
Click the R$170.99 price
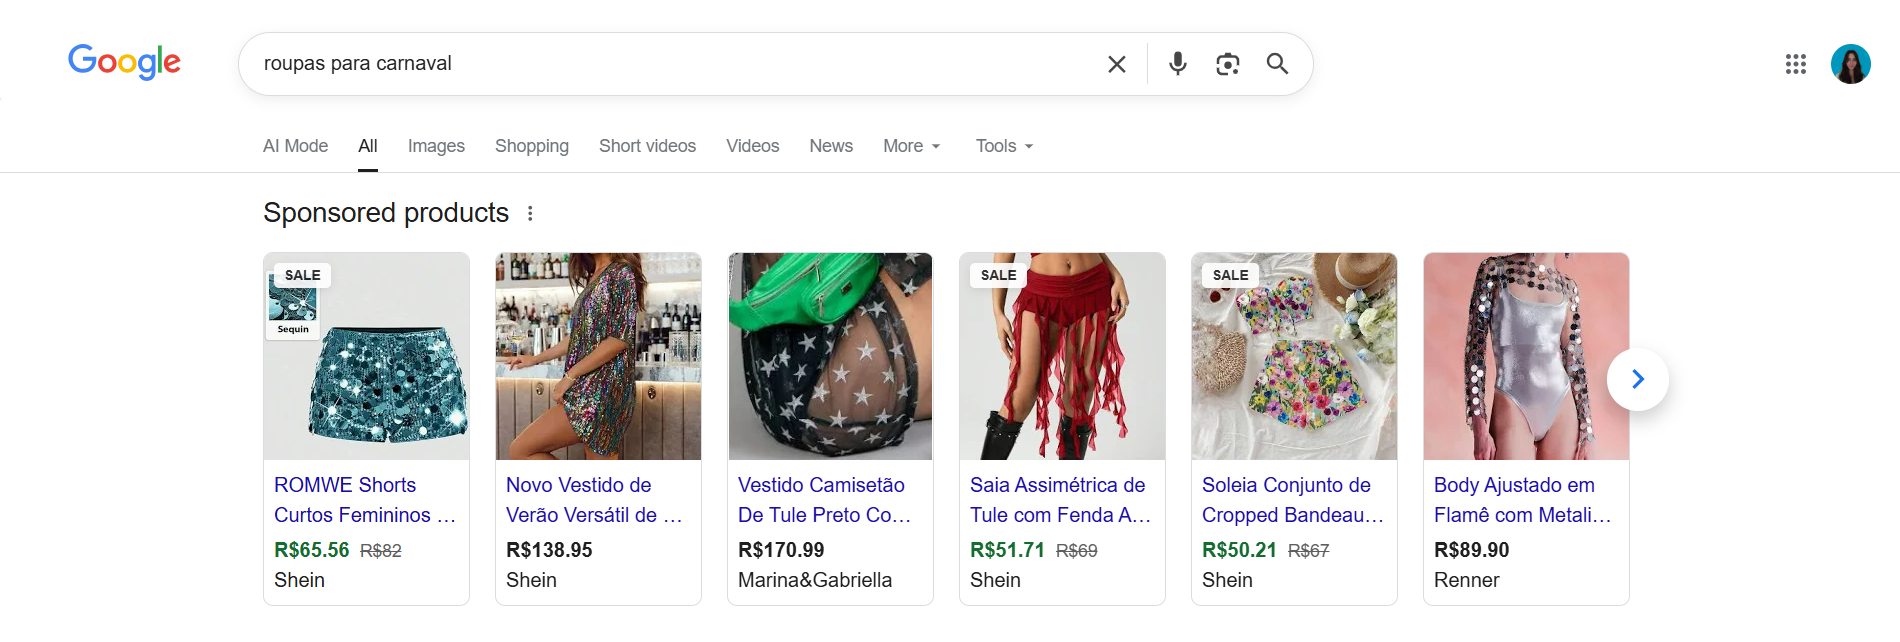point(781,550)
